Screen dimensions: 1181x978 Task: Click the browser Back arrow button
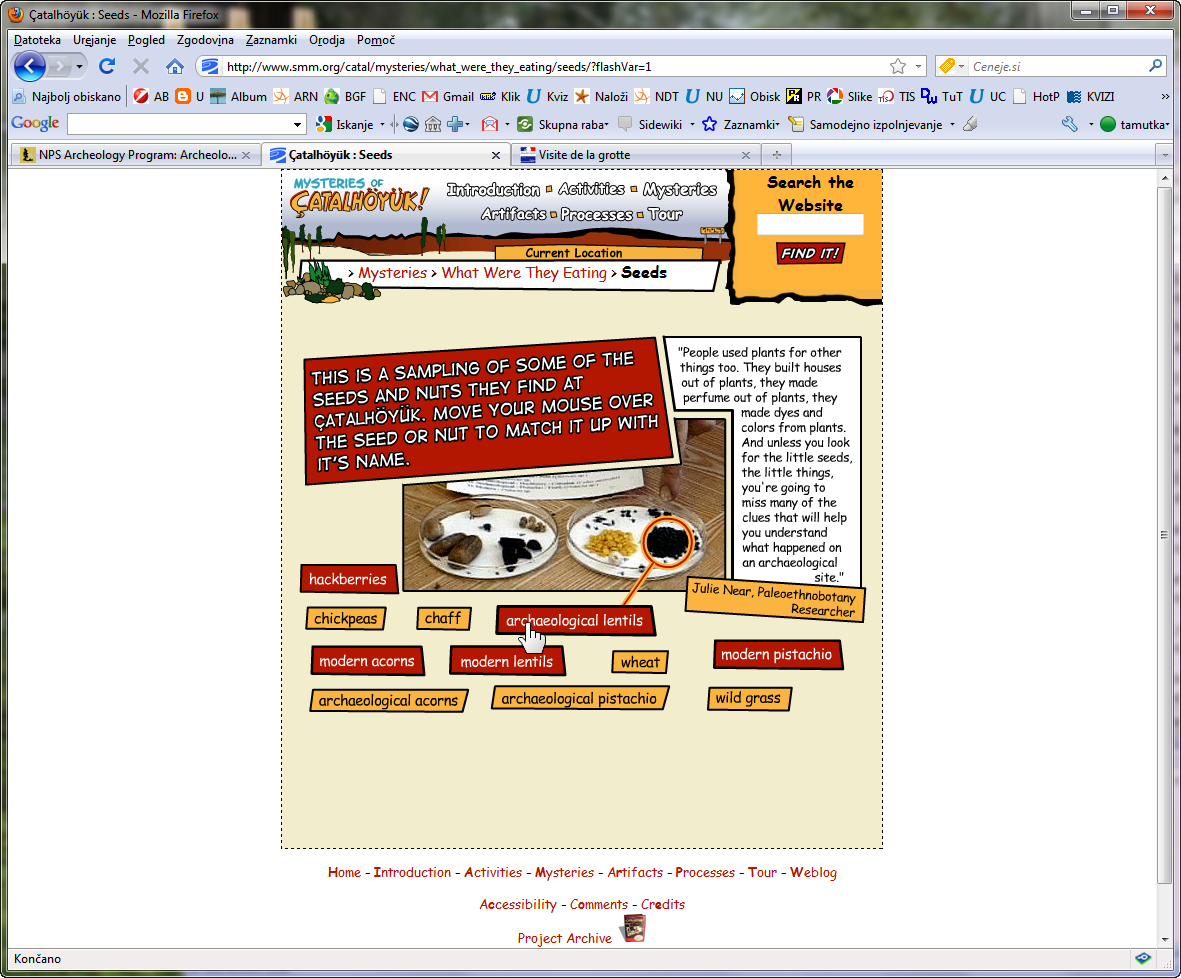[30, 66]
